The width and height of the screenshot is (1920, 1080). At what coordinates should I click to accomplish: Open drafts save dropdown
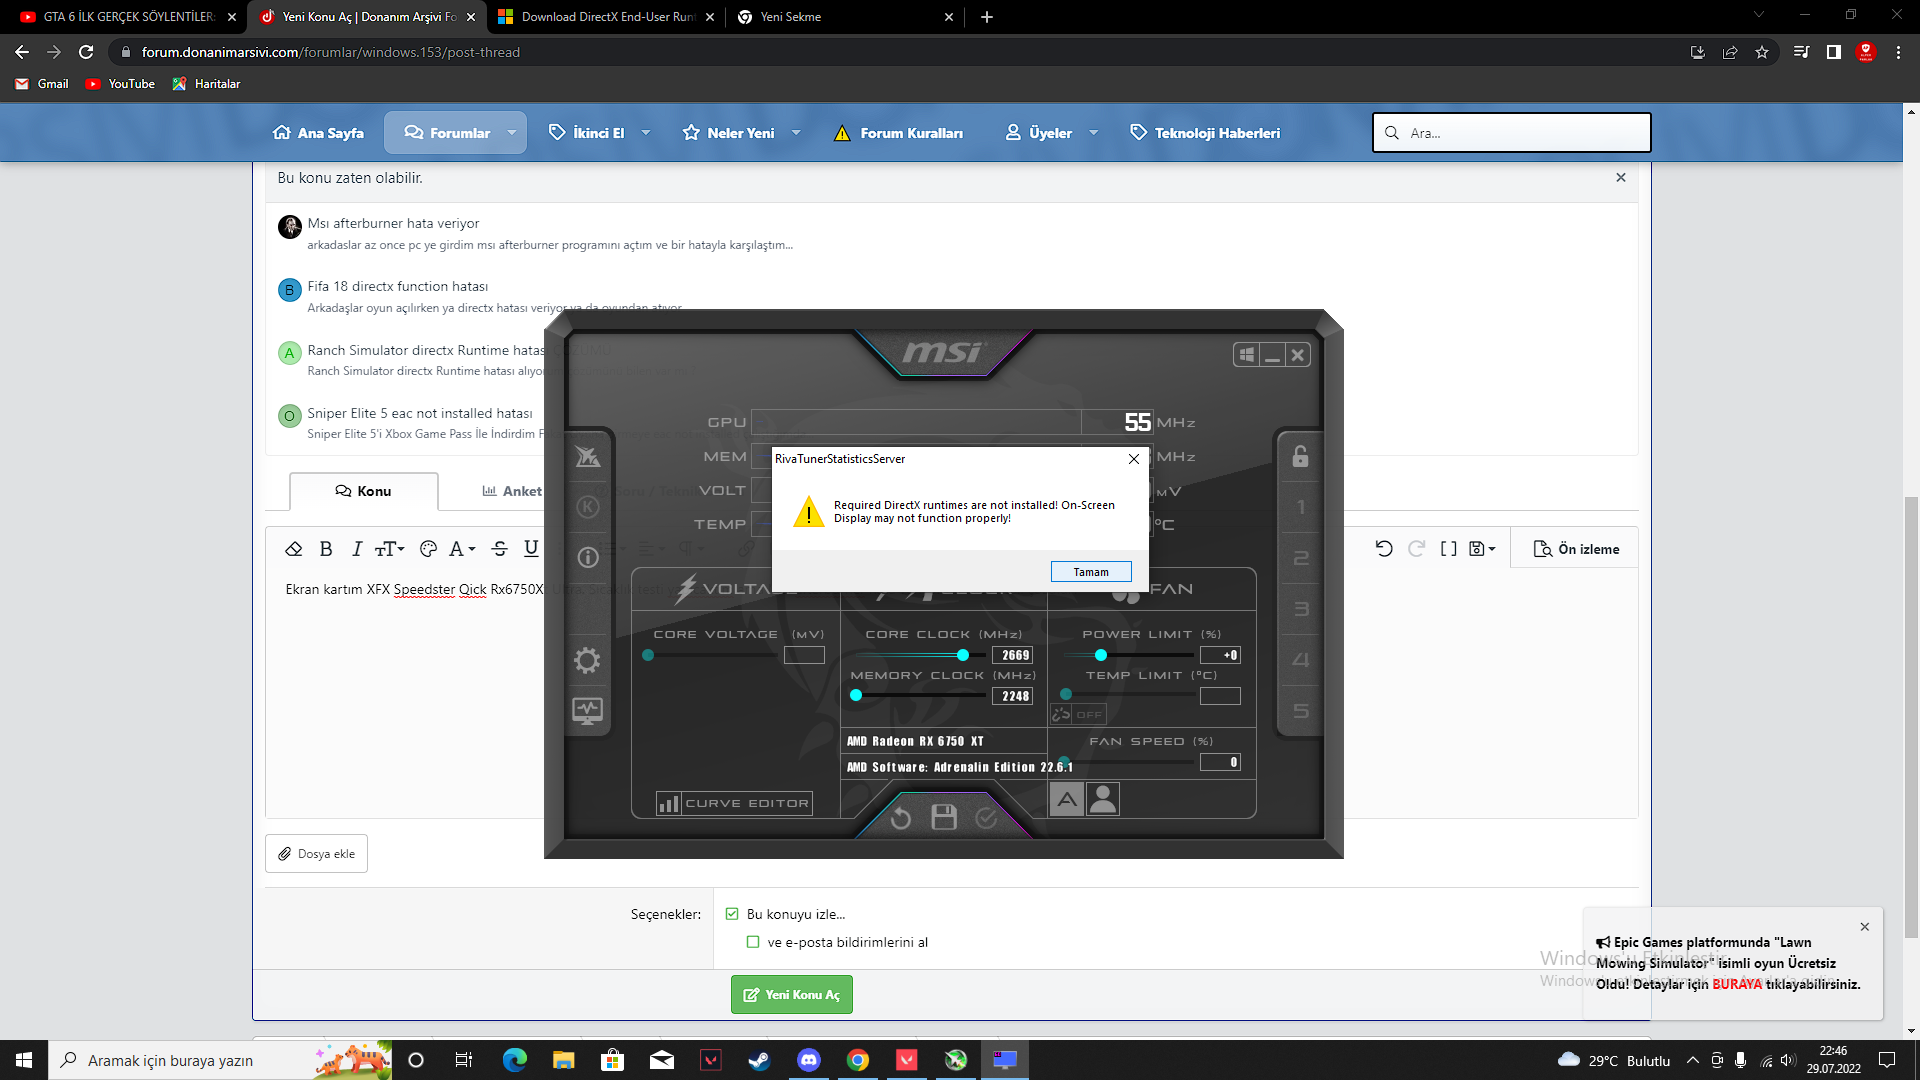[x=1482, y=549]
